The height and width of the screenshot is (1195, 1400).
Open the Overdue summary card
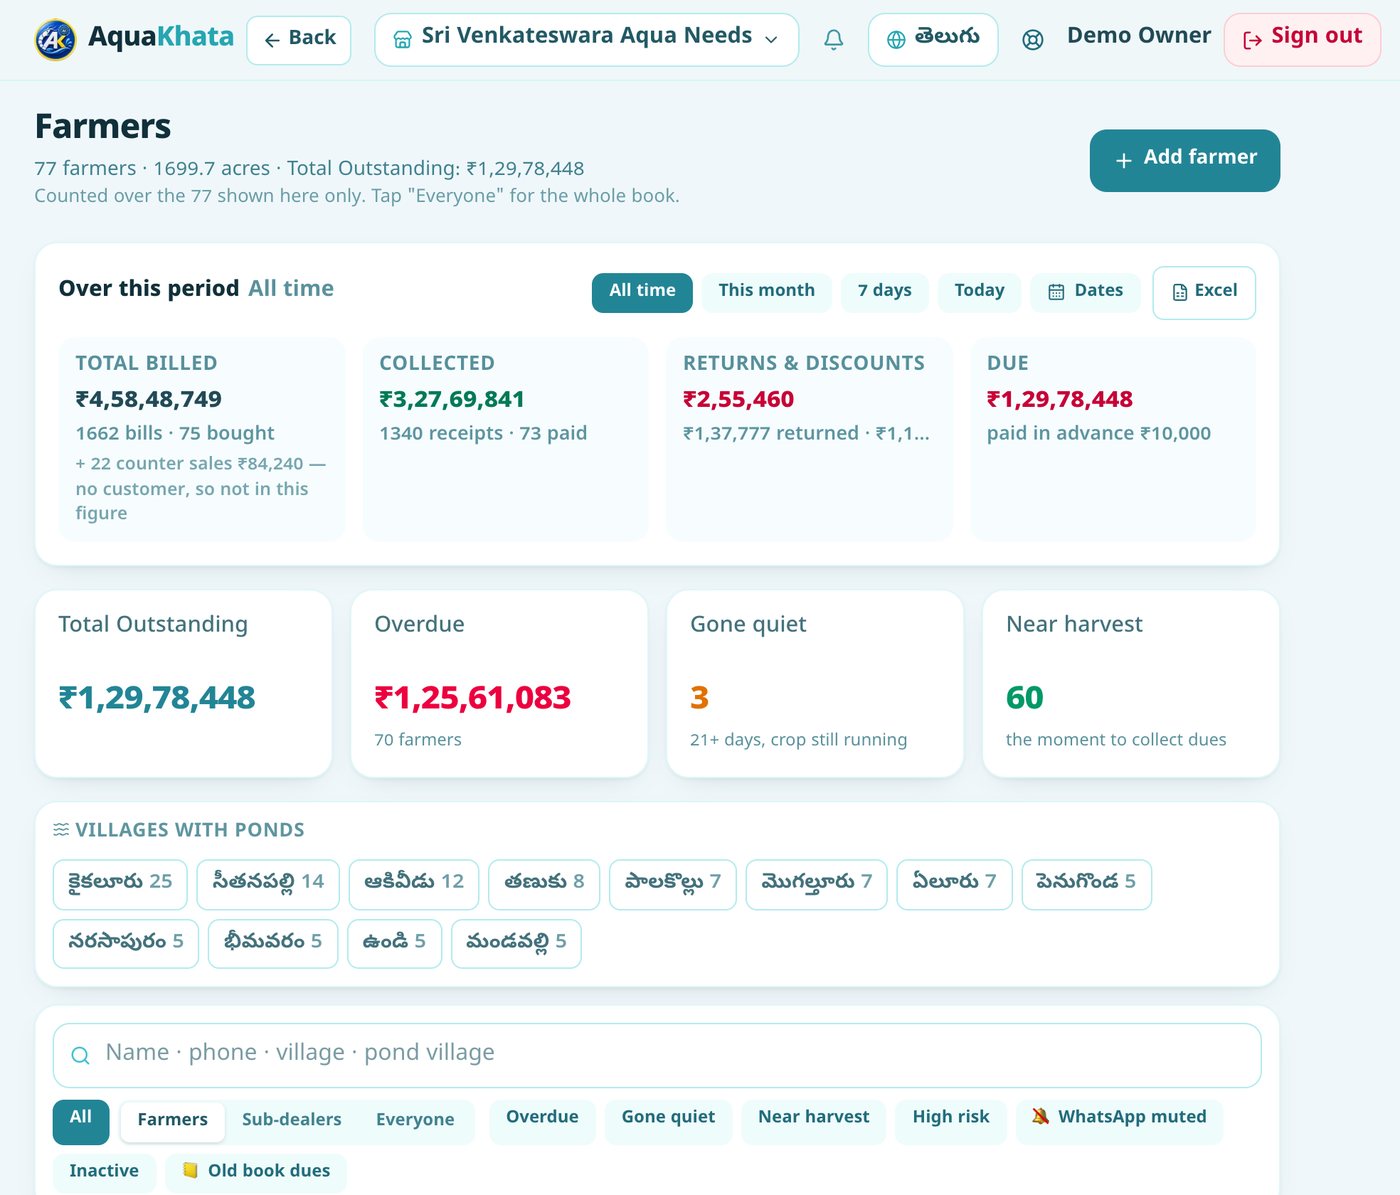[x=499, y=684]
